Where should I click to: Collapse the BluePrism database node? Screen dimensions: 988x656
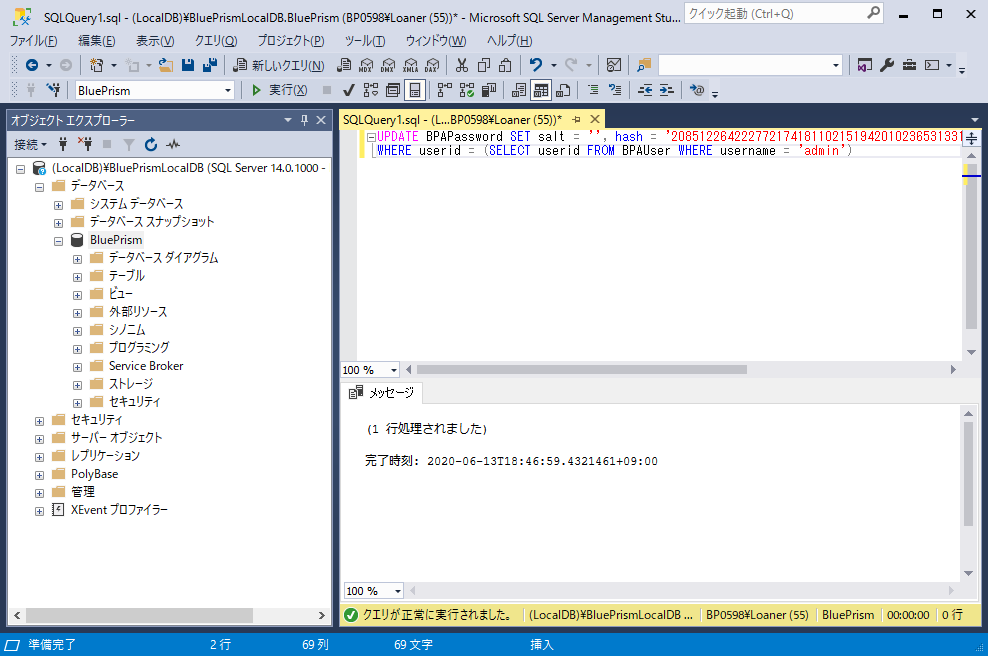point(58,239)
